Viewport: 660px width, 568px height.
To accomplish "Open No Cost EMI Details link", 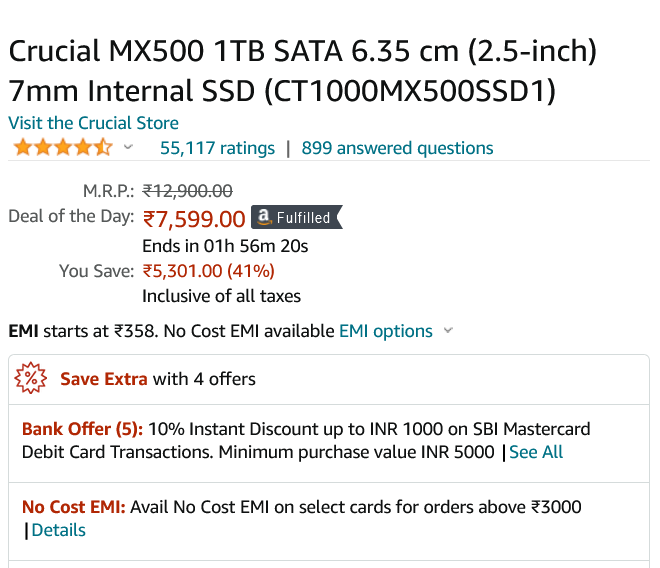I will [x=59, y=530].
